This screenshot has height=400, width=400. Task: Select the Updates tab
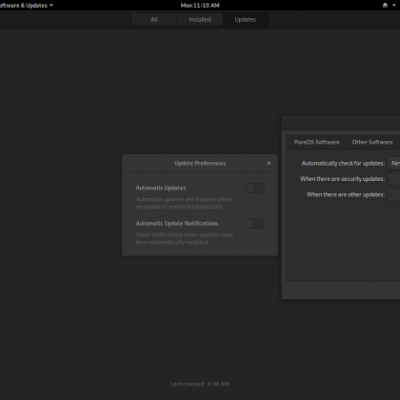[x=245, y=20]
